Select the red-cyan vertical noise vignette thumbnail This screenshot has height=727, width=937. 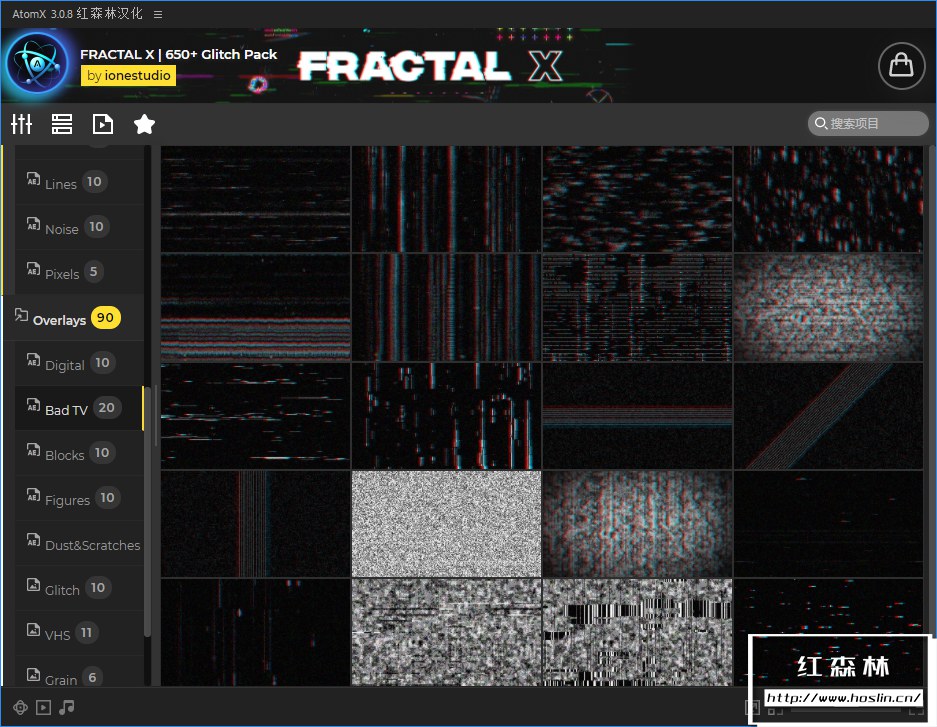637,524
